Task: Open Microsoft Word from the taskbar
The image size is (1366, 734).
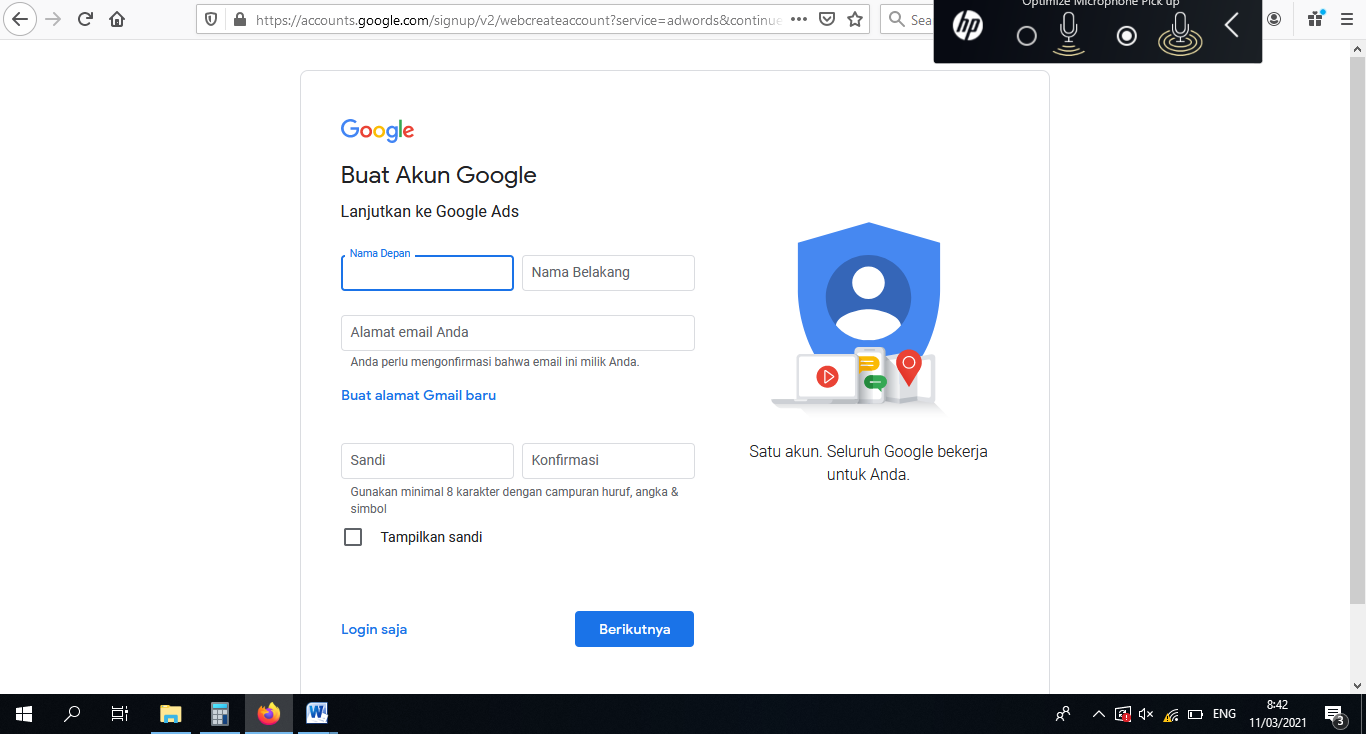Action: [x=317, y=714]
